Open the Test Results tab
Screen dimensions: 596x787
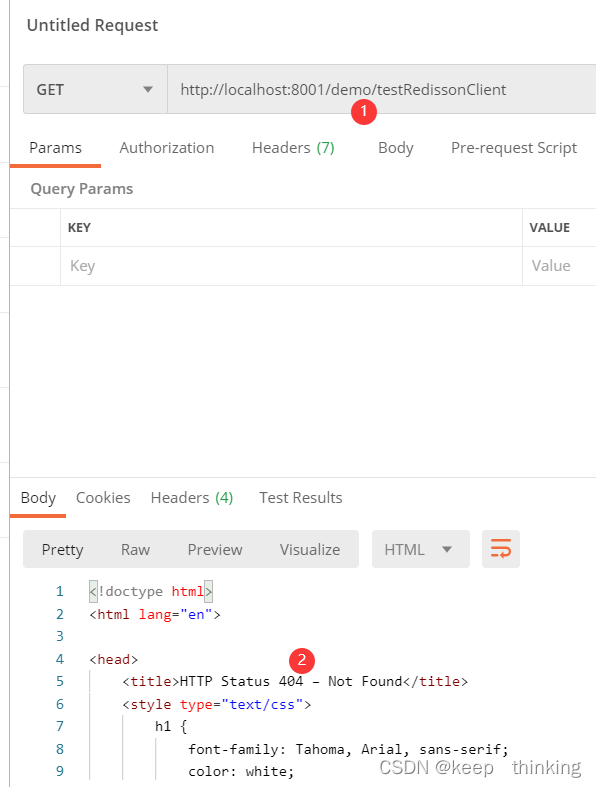tap(301, 497)
